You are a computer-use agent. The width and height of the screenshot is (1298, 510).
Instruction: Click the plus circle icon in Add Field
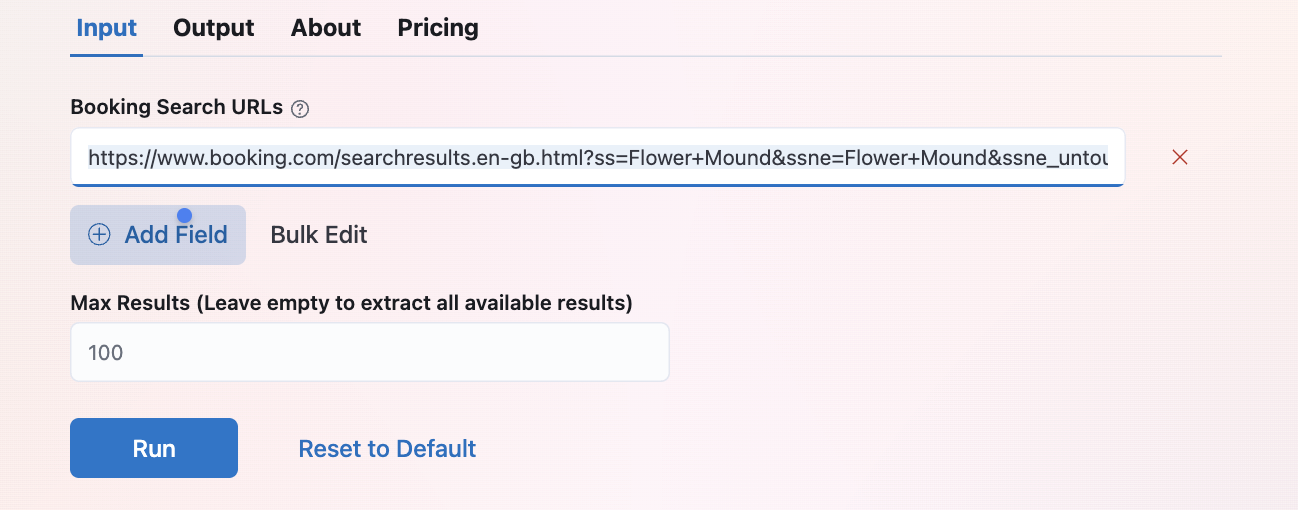pyautogui.click(x=99, y=235)
